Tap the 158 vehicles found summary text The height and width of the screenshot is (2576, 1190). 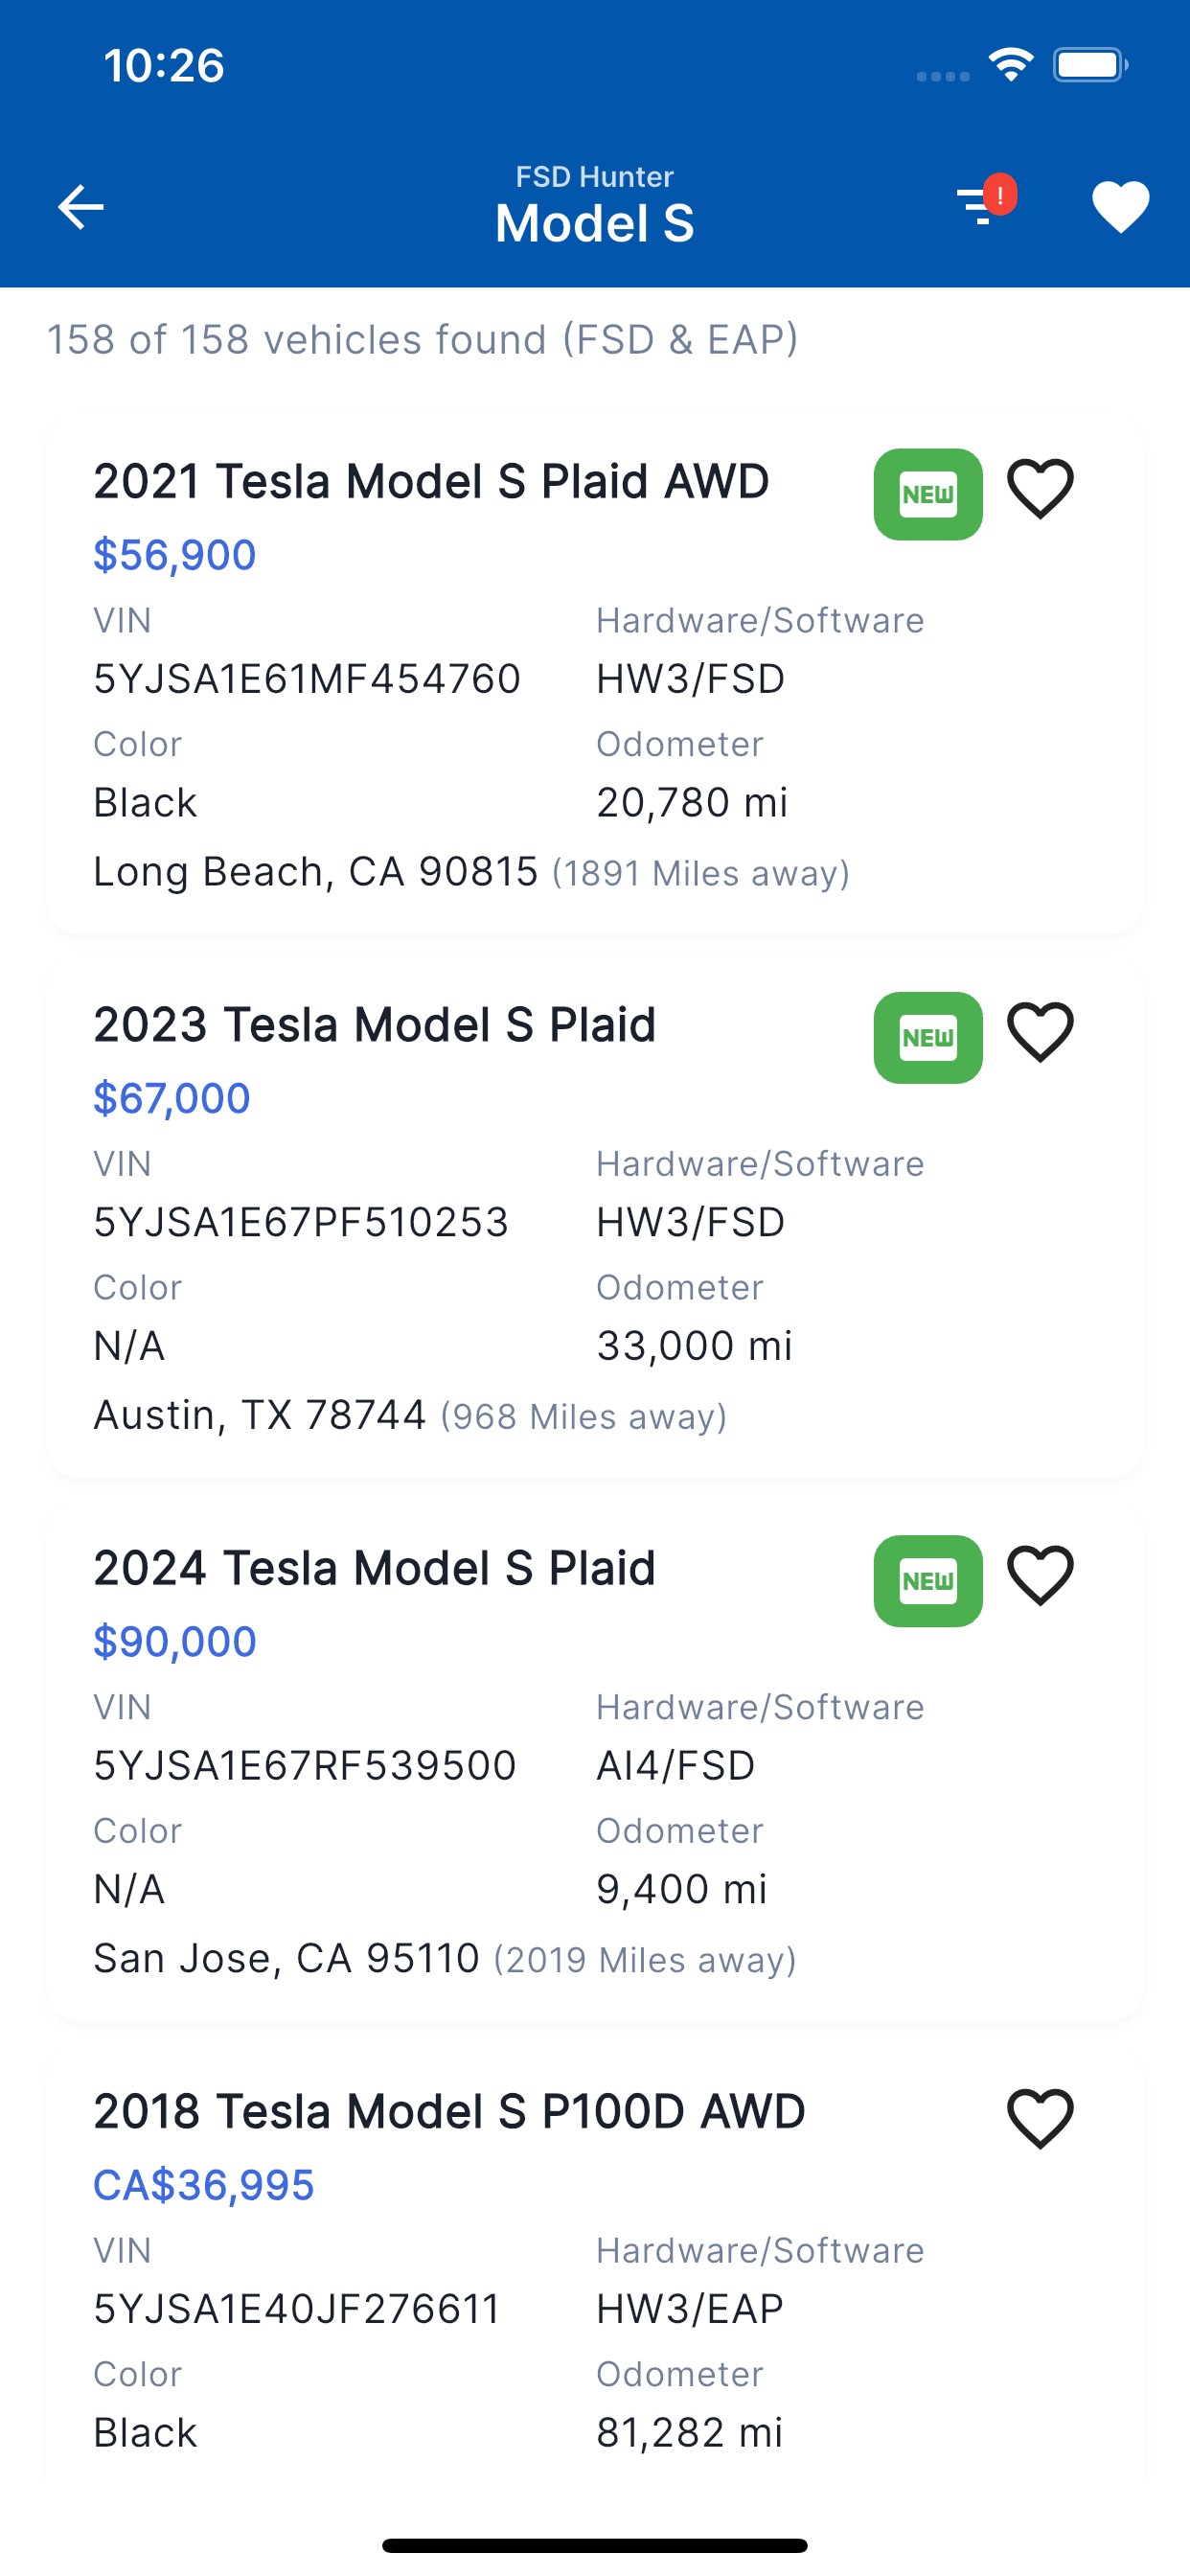[x=422, y=340]
